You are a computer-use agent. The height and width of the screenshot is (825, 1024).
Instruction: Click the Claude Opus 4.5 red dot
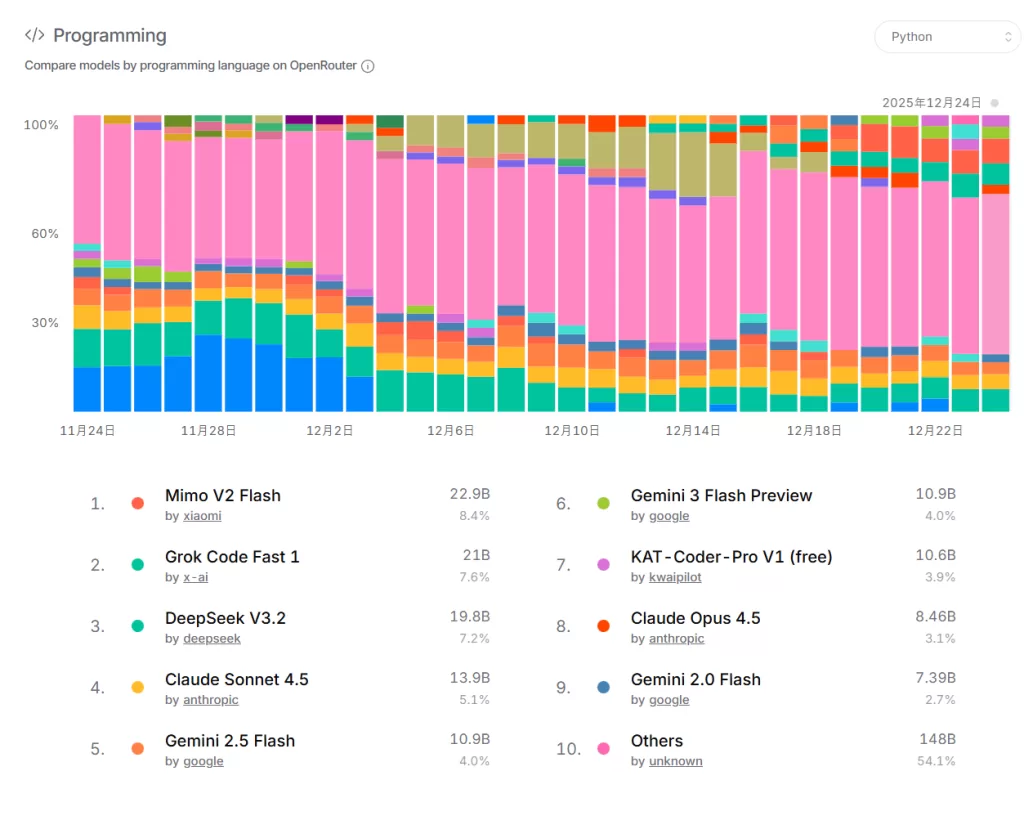coord(604,626)
